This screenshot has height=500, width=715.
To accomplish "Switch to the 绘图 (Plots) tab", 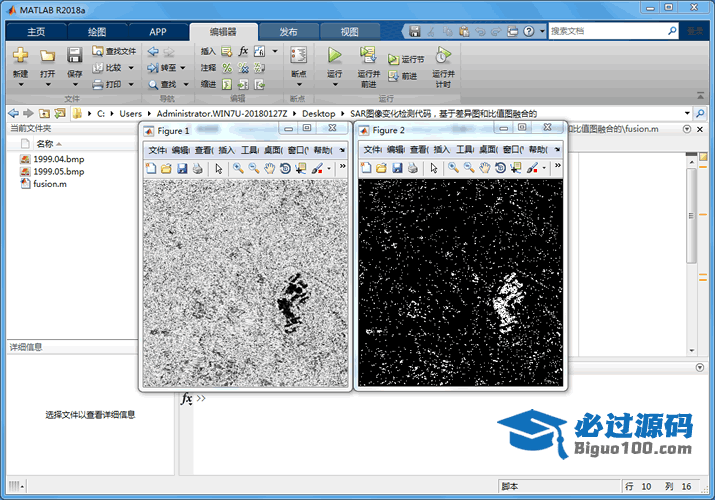I will 97,32.
